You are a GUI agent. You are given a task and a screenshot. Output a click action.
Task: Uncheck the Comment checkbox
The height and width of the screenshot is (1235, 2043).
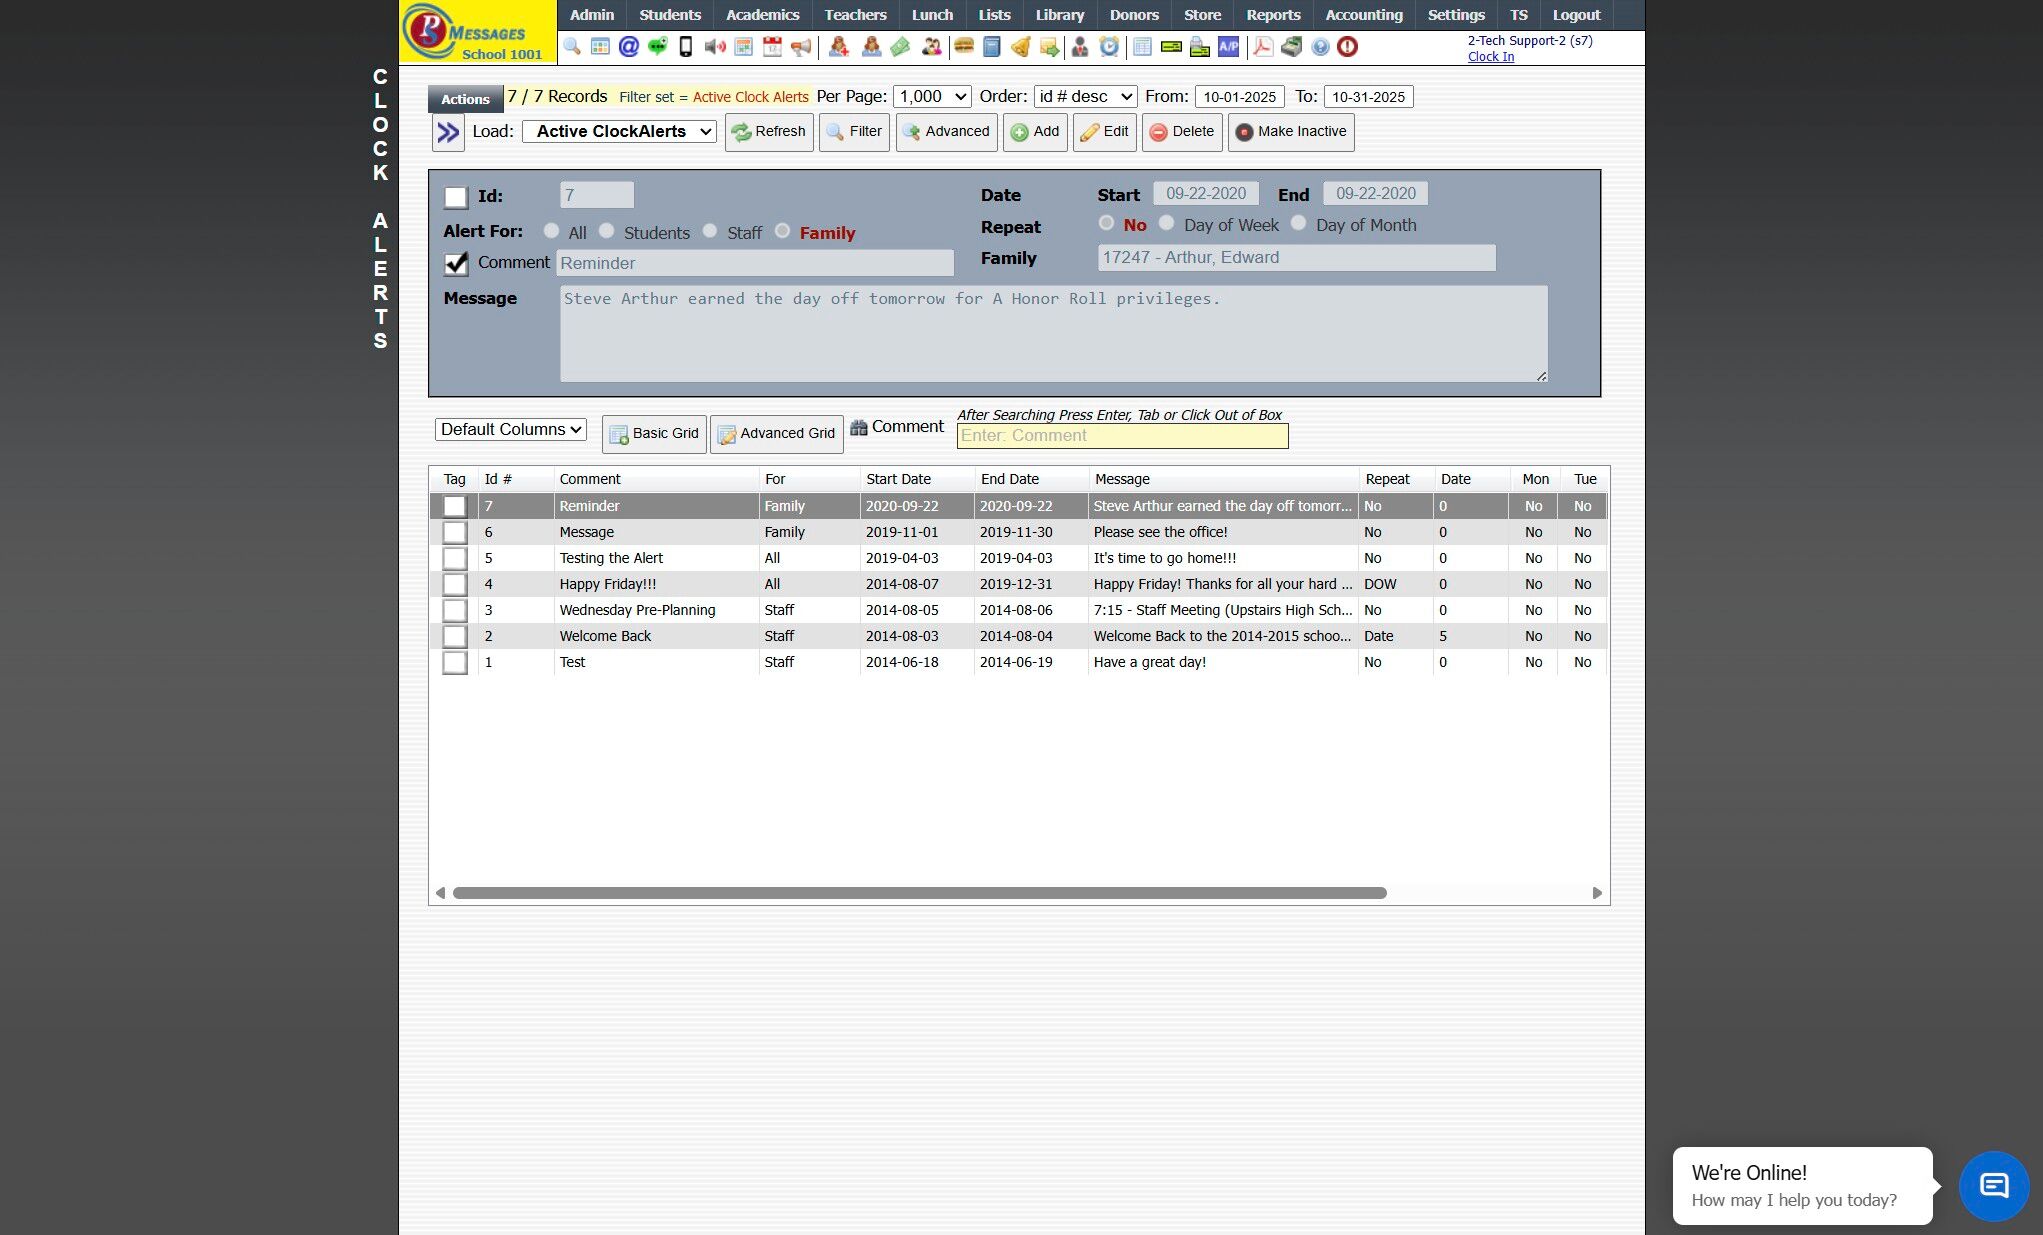click(456, 263)
